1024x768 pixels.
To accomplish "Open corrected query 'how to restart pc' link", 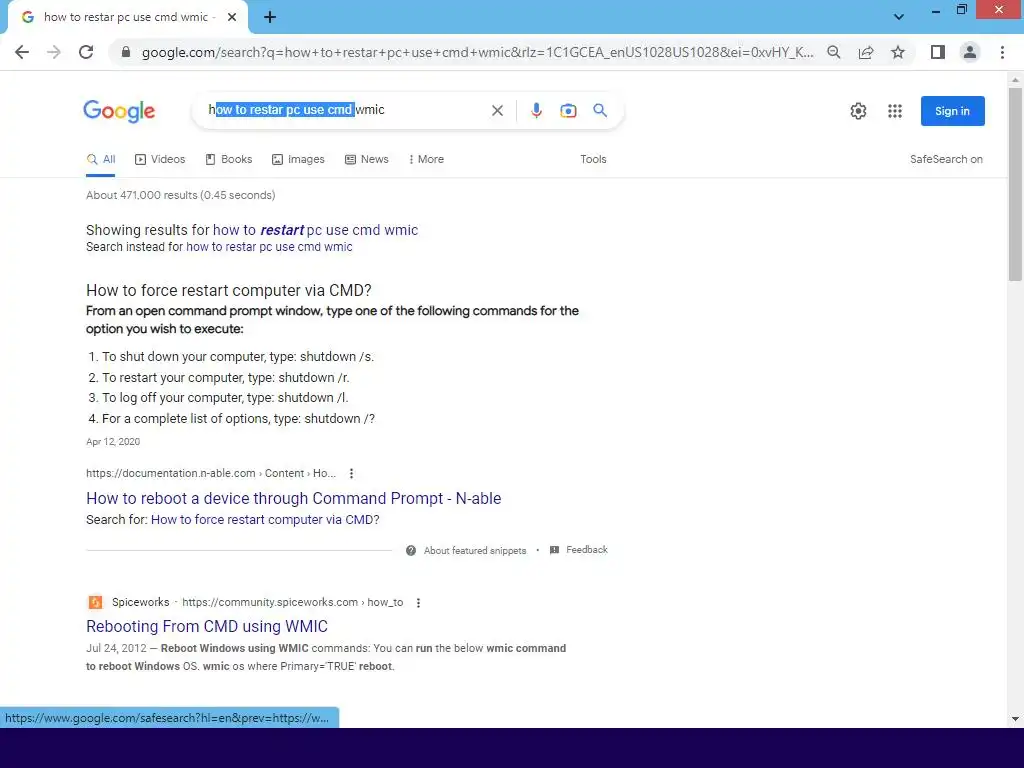I will (x=315, y=230).
